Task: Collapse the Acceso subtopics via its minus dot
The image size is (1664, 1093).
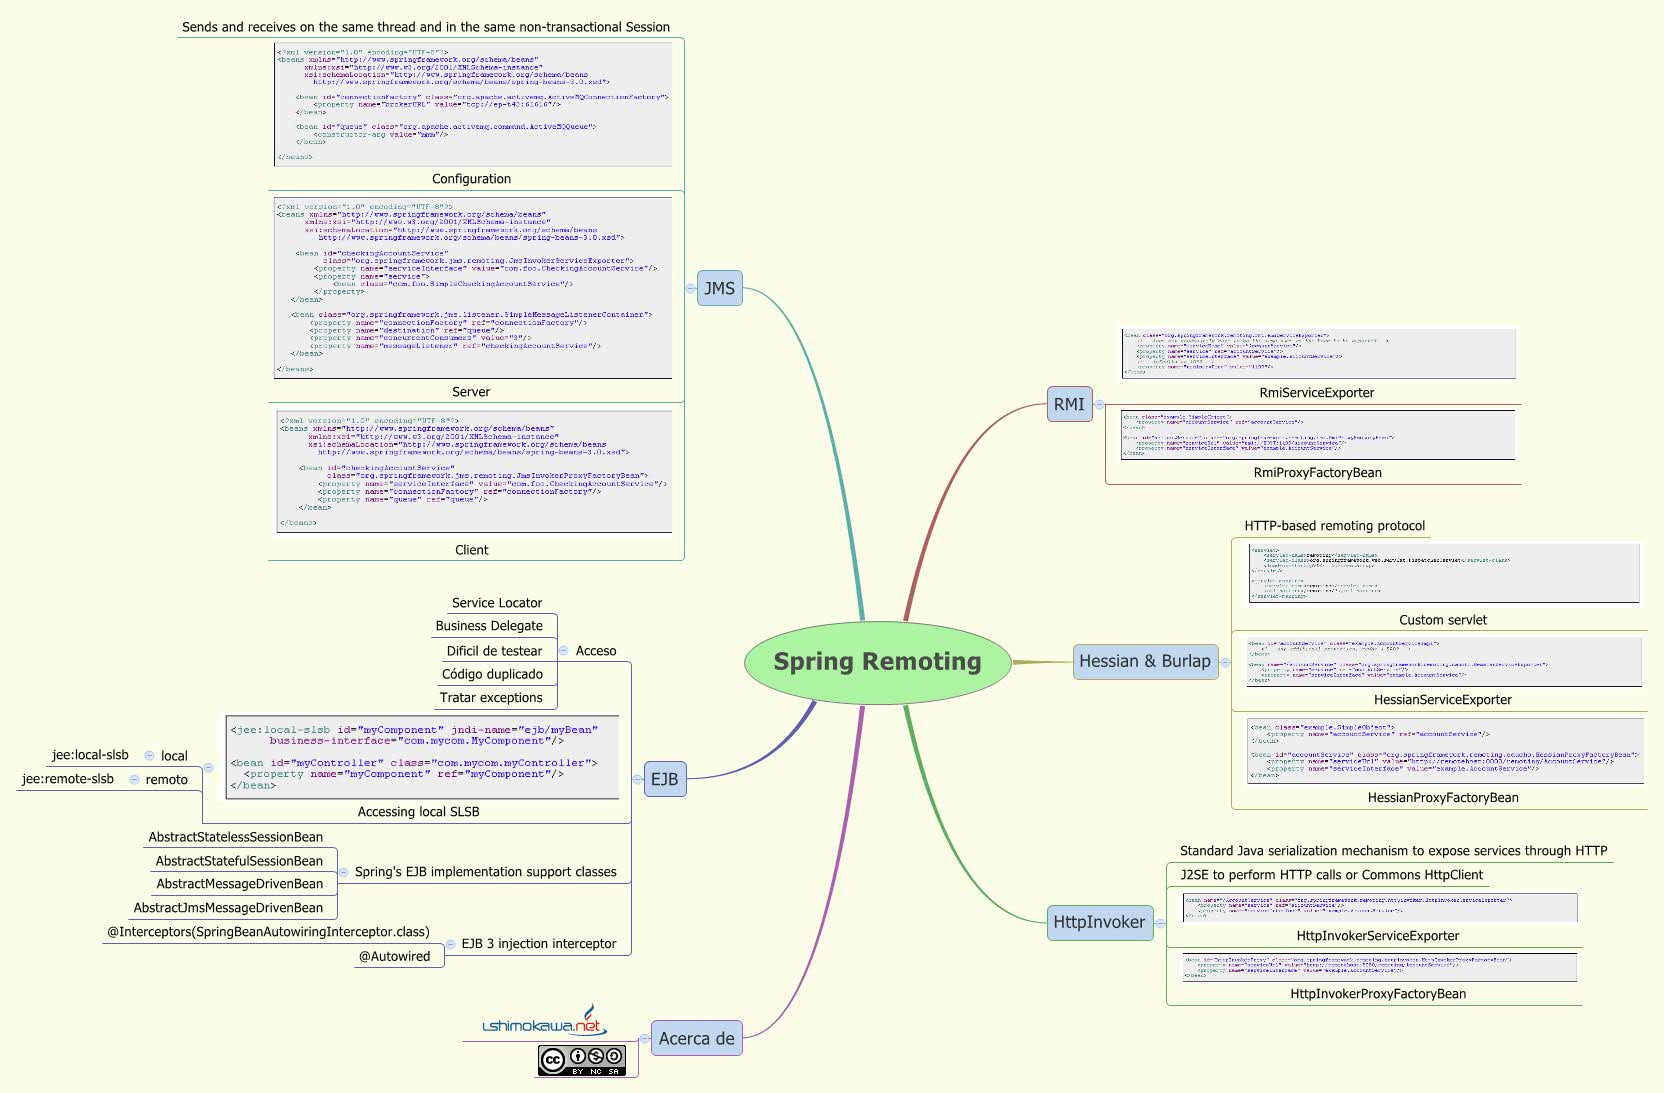Action: point(561,651)
